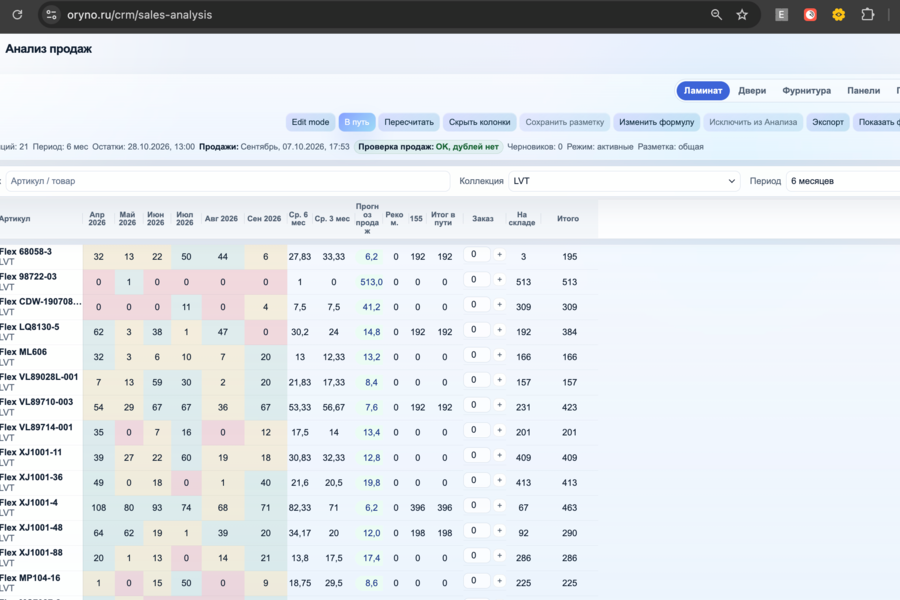Open the Период 6 месяцев dropdown
The width and height of the screenshot is (900, 600).
843,181
